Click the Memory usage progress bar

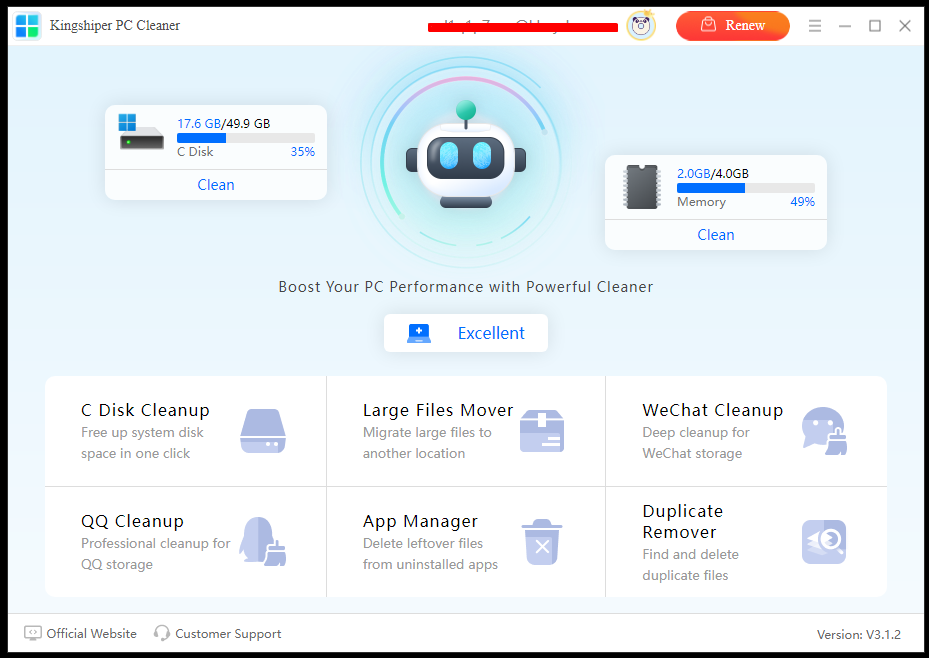click(x=746, y=188)
